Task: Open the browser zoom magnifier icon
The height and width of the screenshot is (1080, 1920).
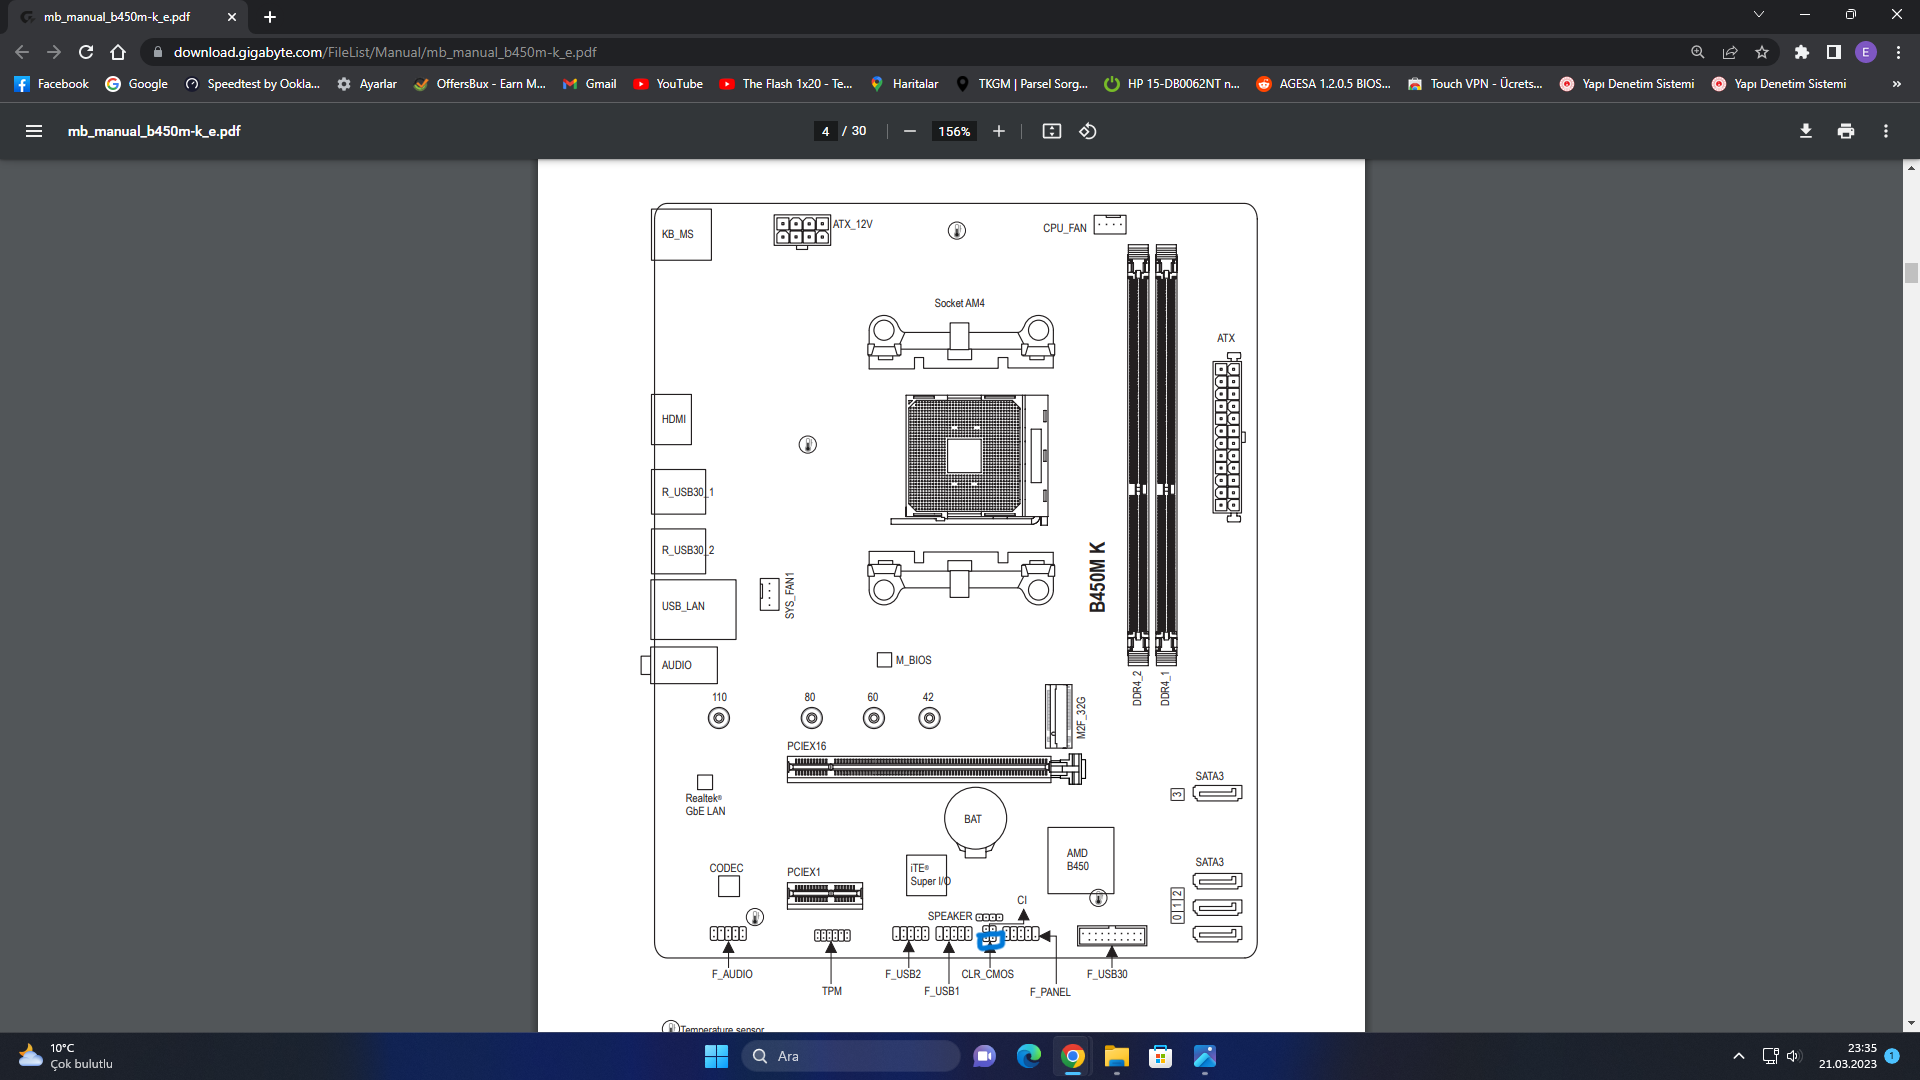Action: pyautogui.click(x=1698, y=52)
